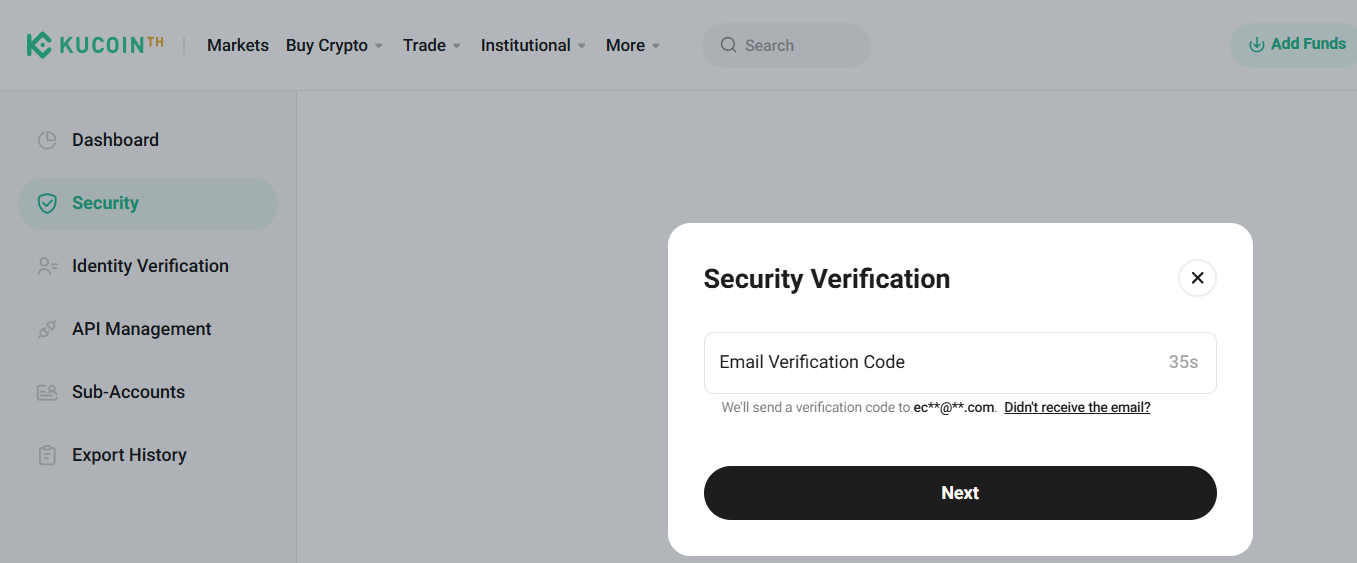This screenshot has height=563, width=1357.
Task: Focus the Email Verification Code field
Action: click(x=930, y=362)
